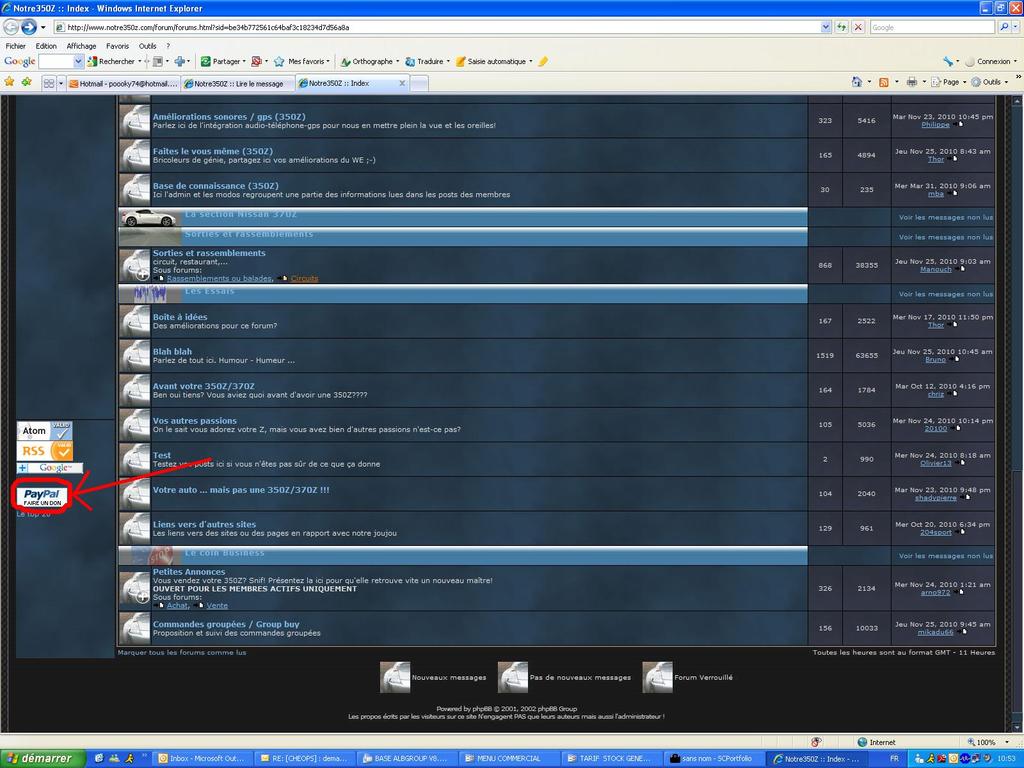Open the Petites Annonces forum link
Viewport: 1024px width, 768px height.
point(189,572)
